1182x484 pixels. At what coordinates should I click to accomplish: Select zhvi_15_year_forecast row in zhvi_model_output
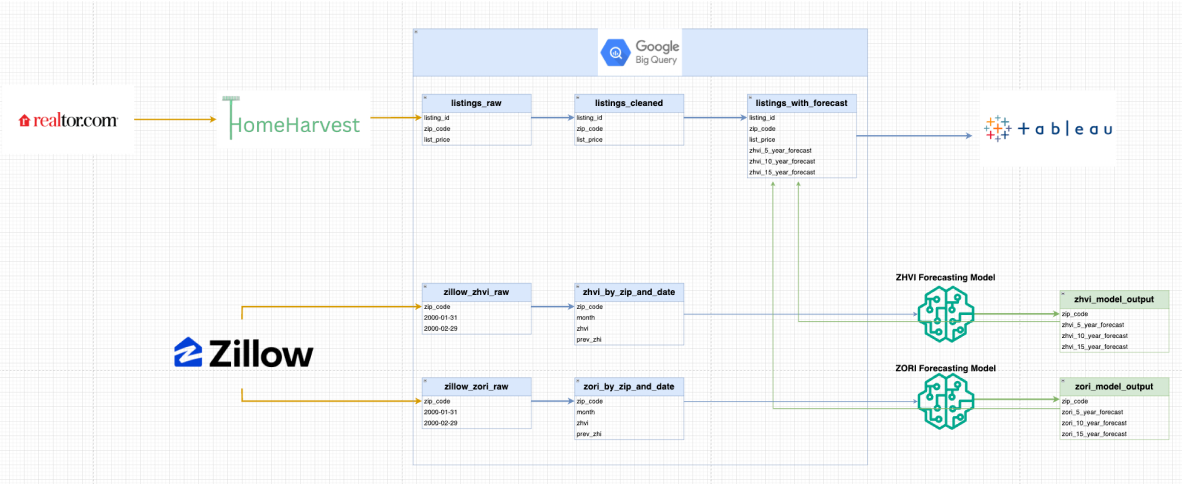tap(1114, 346)
